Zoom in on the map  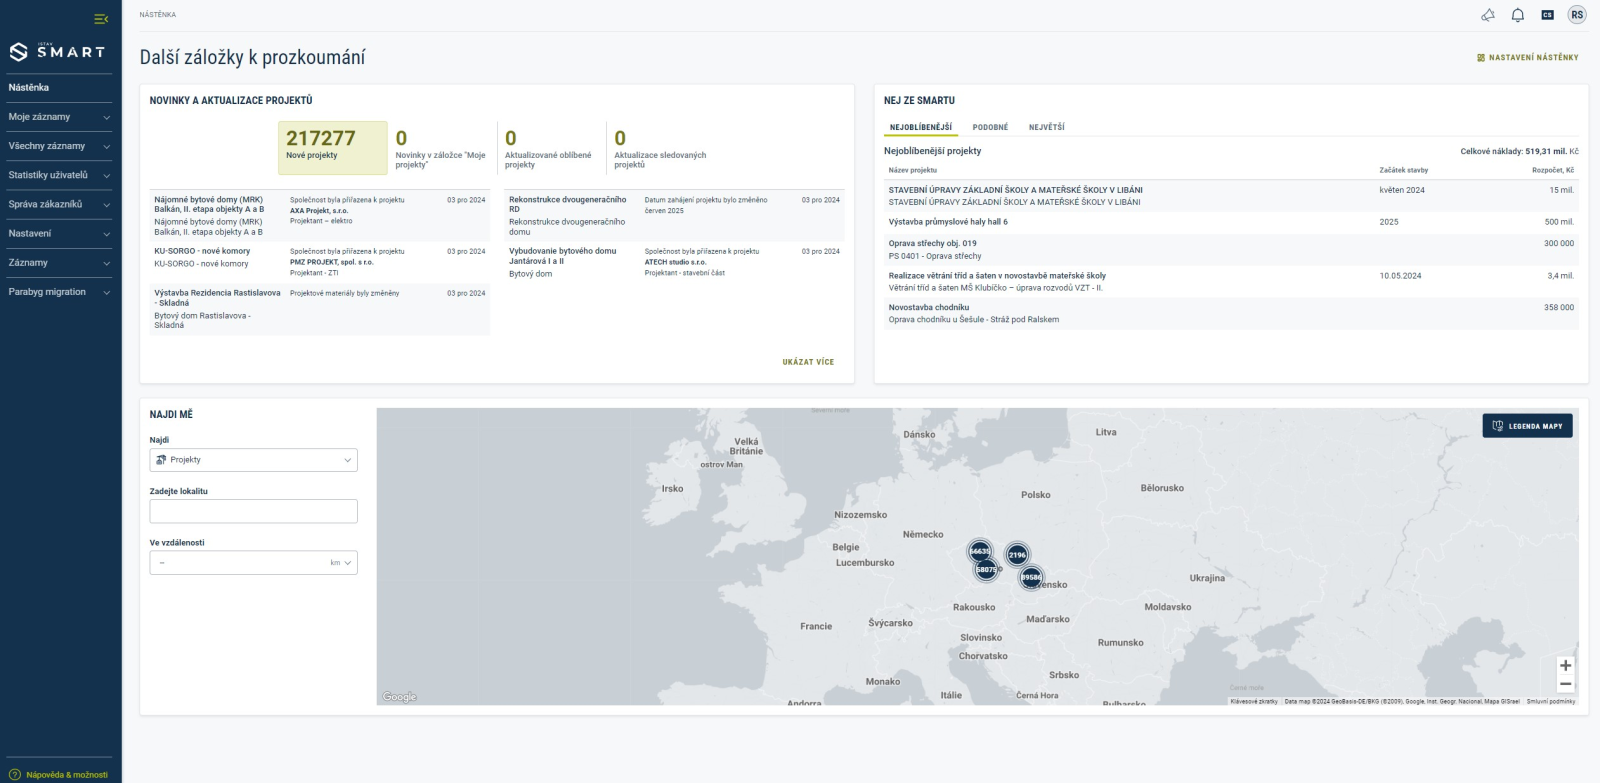tap(1565, 666)
